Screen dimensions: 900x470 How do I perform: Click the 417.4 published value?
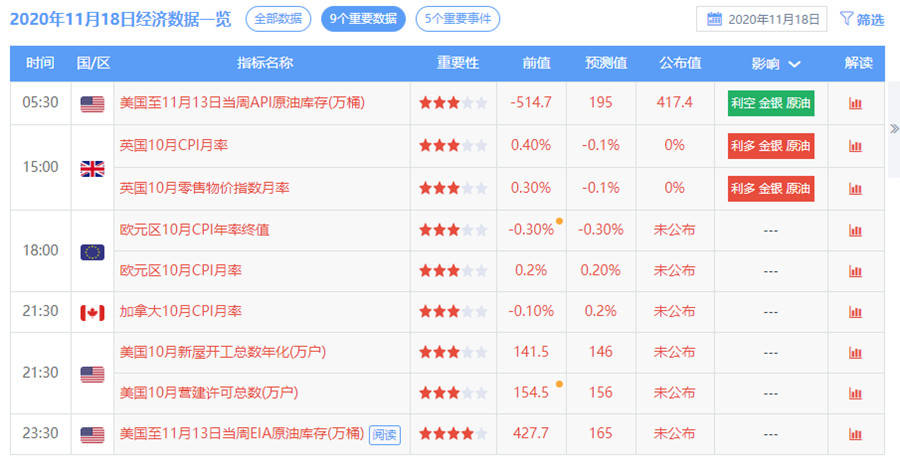[x=674, y=103]
